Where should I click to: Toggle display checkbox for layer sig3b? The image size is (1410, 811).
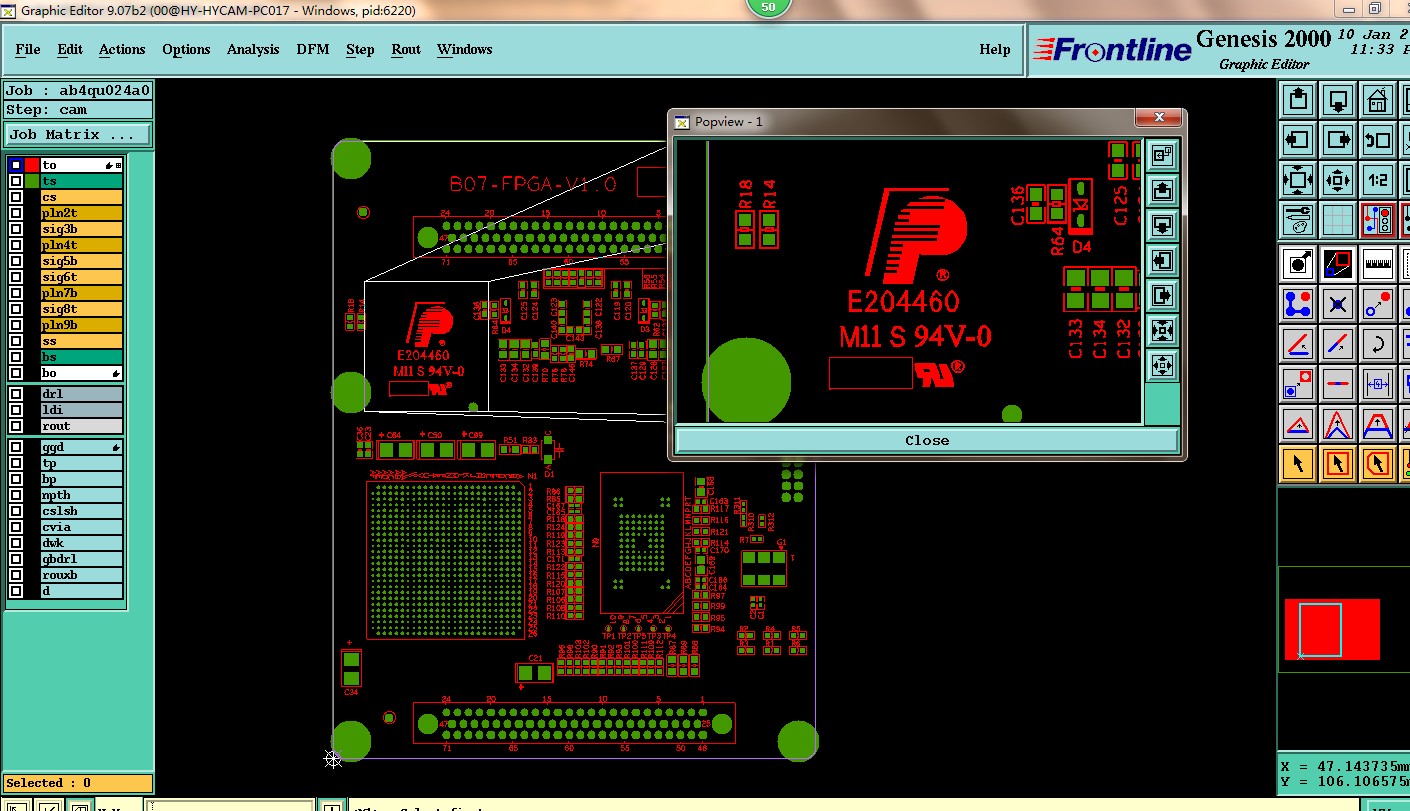tap(15, 229)
